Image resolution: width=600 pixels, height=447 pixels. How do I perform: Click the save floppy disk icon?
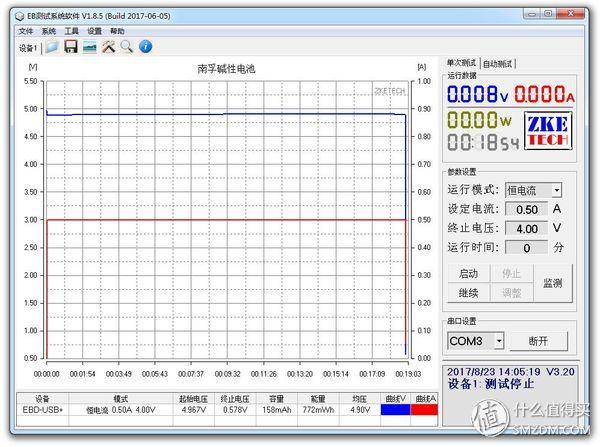point(71,47)
